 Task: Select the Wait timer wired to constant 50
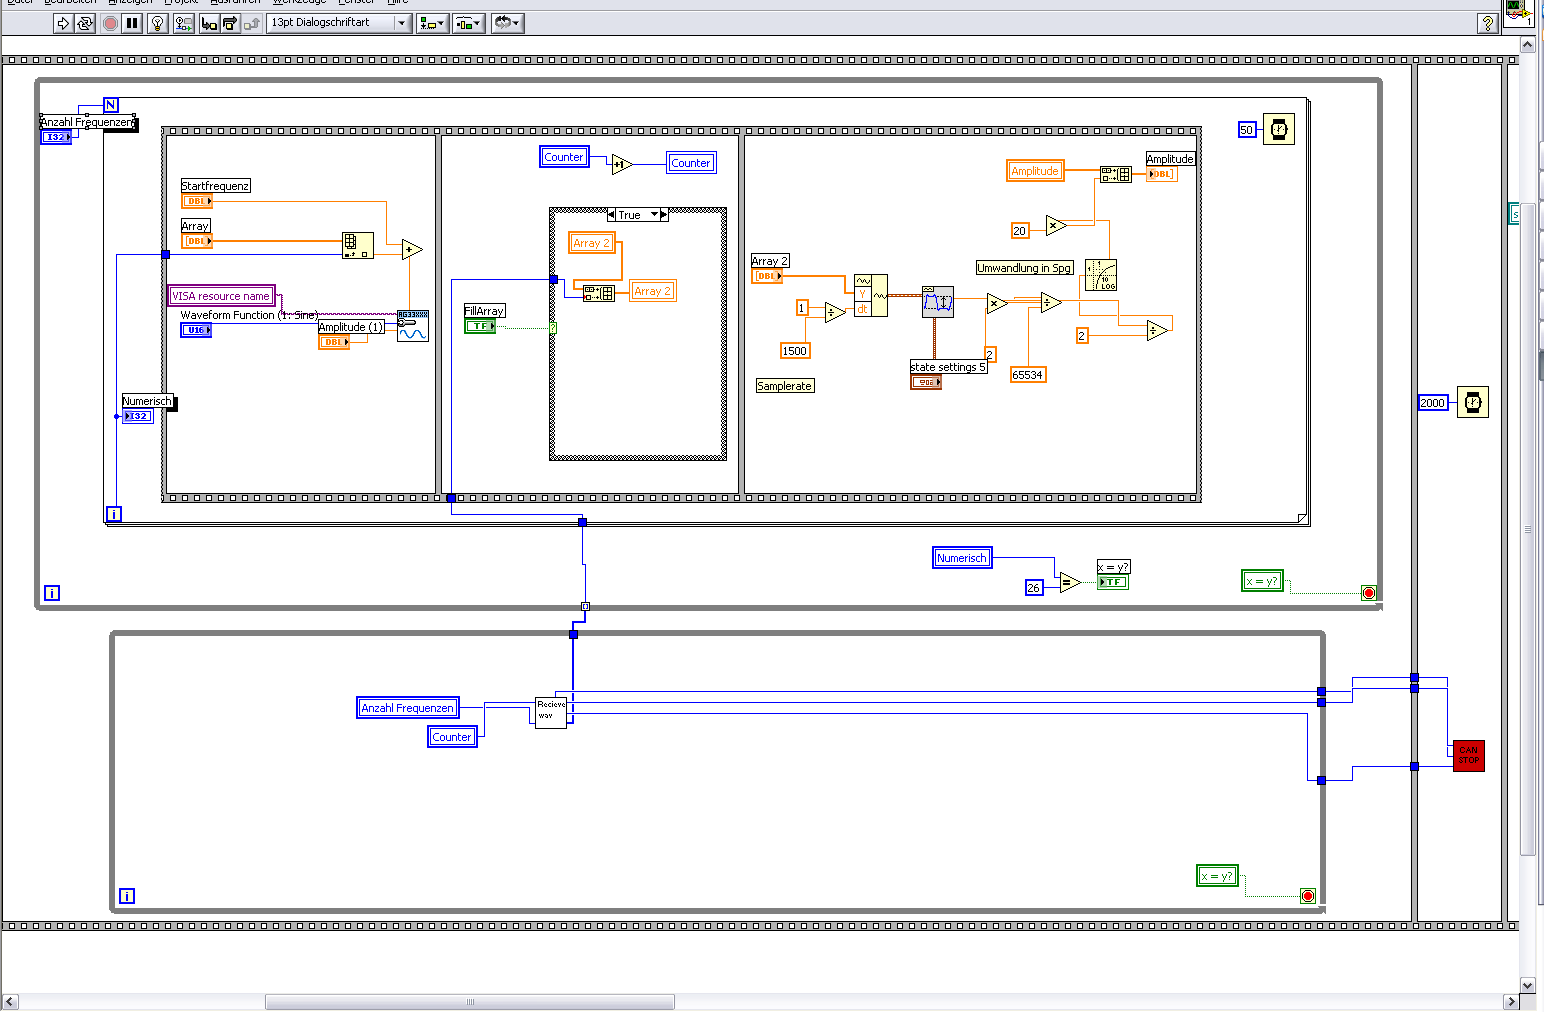pyautogui.click(x=1279, y=129)
